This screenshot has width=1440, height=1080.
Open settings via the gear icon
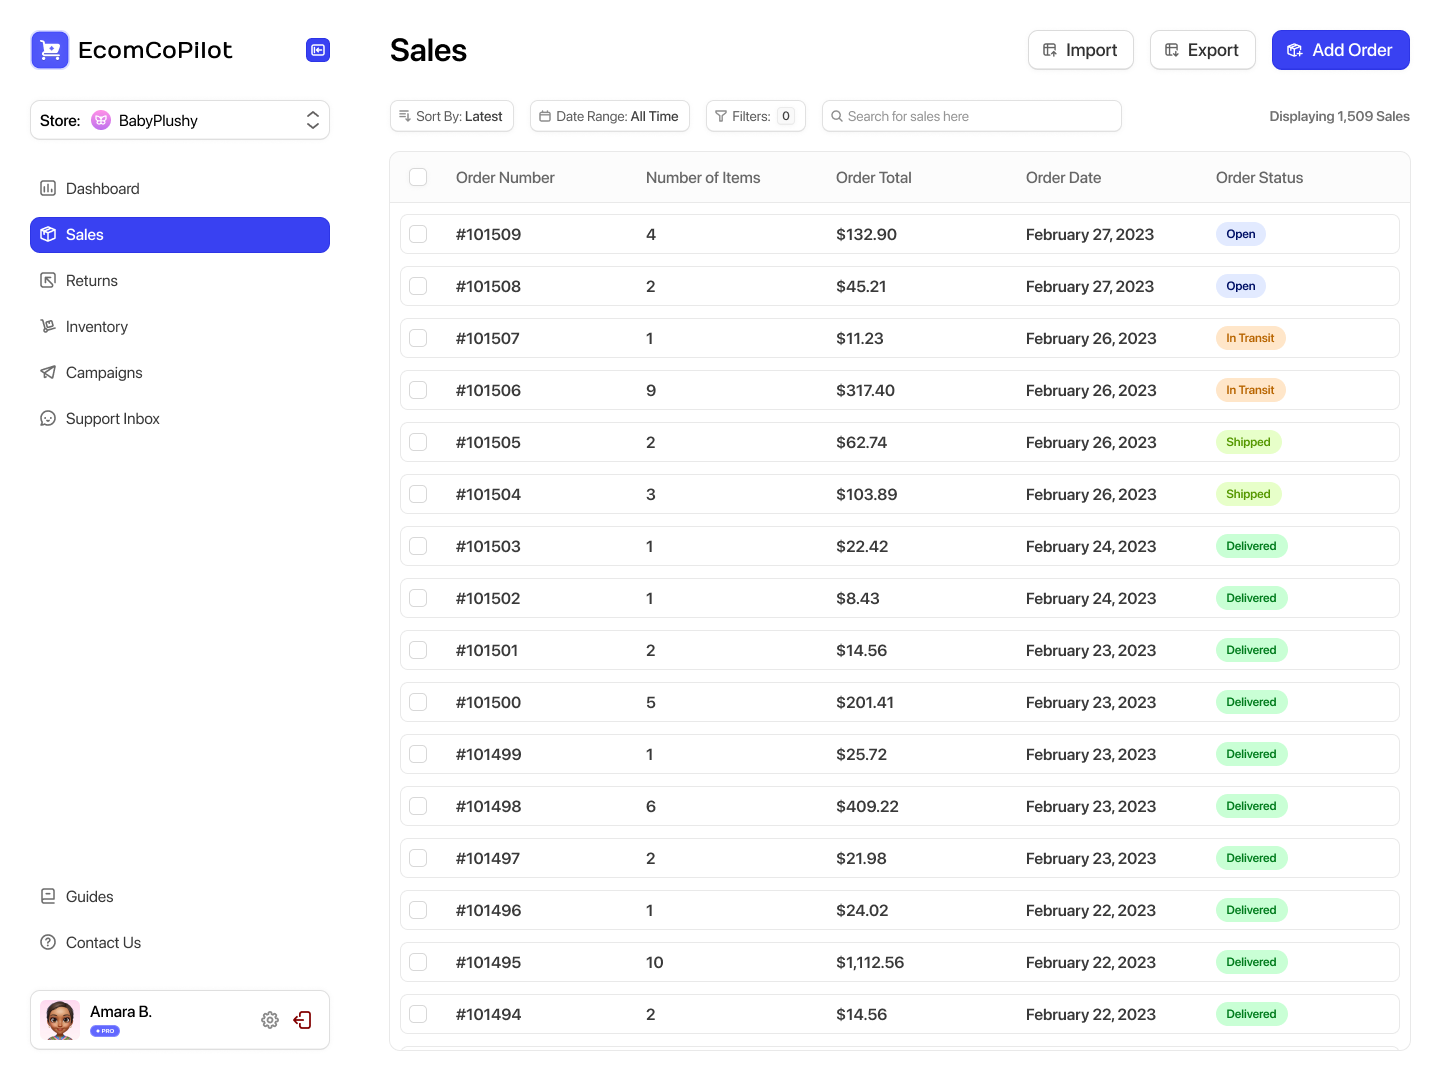point(269,1019)
